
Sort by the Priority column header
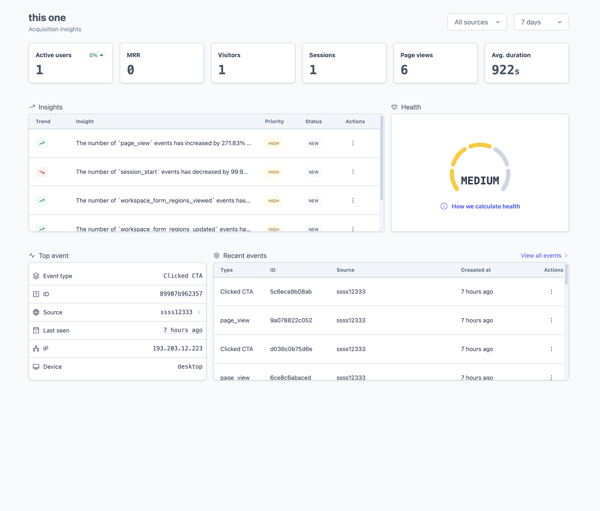pyautogui.click(x=274, y=121)
